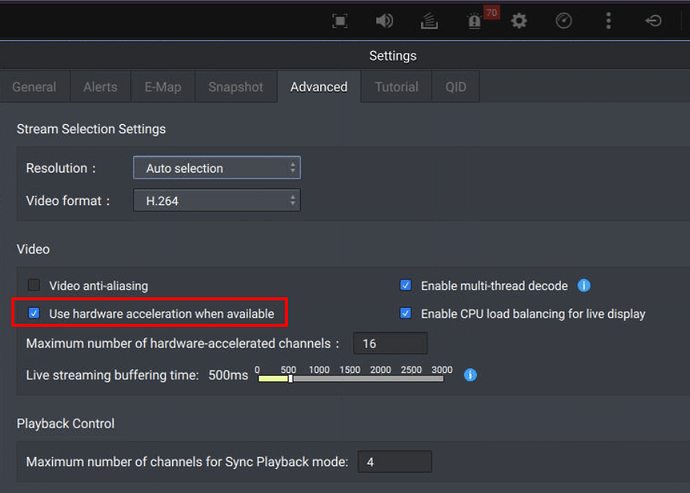Toggle Use hardware acceleration when available
The image size is (690, 493).
34,313
